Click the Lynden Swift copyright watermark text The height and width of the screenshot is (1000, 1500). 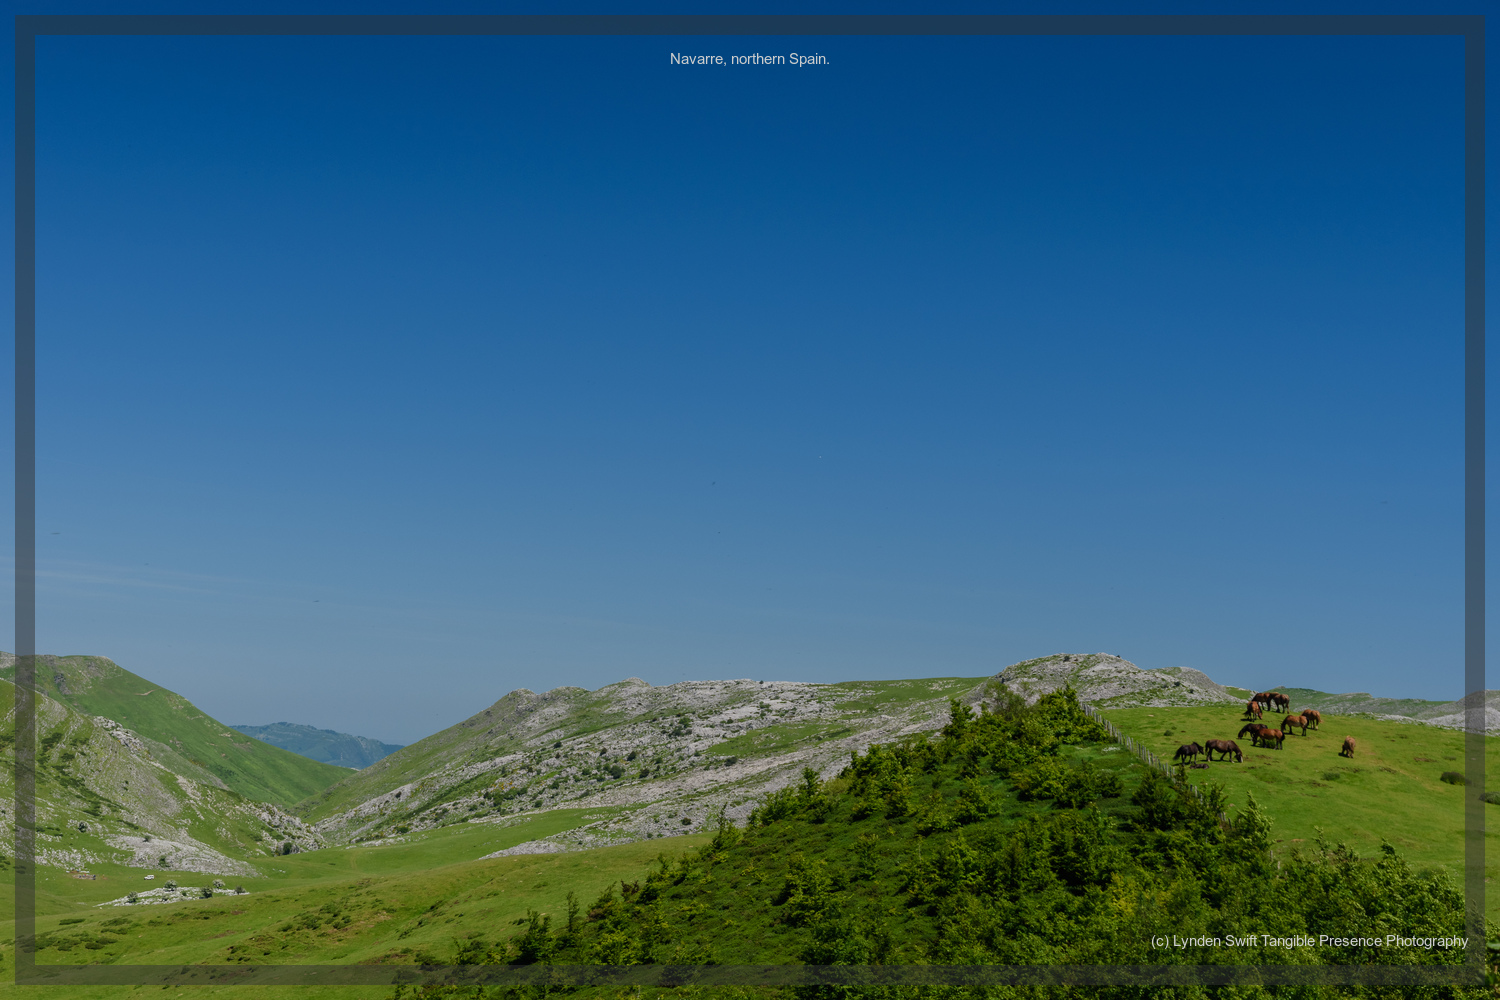(x=1308, y=941)
